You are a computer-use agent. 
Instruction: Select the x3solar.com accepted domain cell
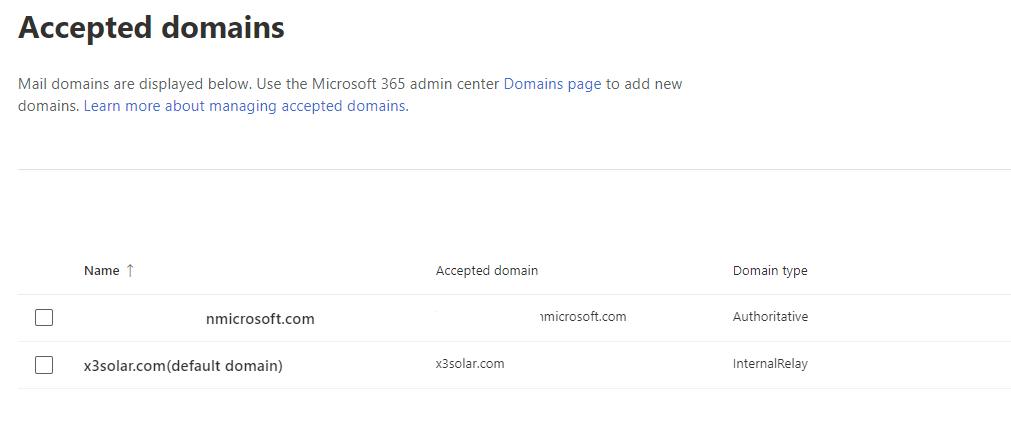[x=470, y=363]
